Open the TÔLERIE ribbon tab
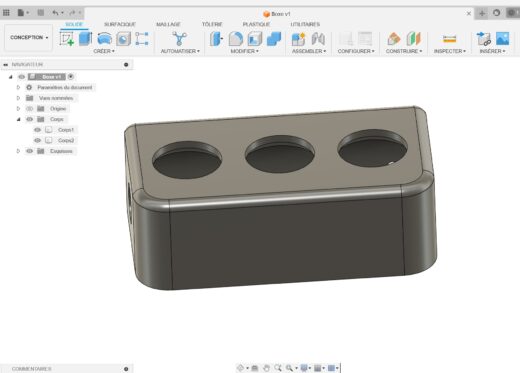The height and width of the screenshot is (373, 520). pos(212,24)
